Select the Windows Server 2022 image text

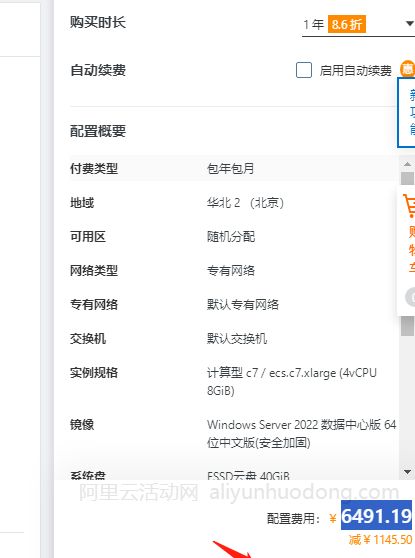tap(301, 433)
